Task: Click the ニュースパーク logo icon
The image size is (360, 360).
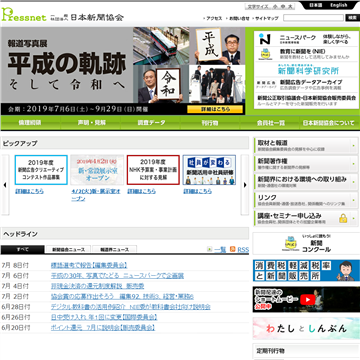Action: 265,39
